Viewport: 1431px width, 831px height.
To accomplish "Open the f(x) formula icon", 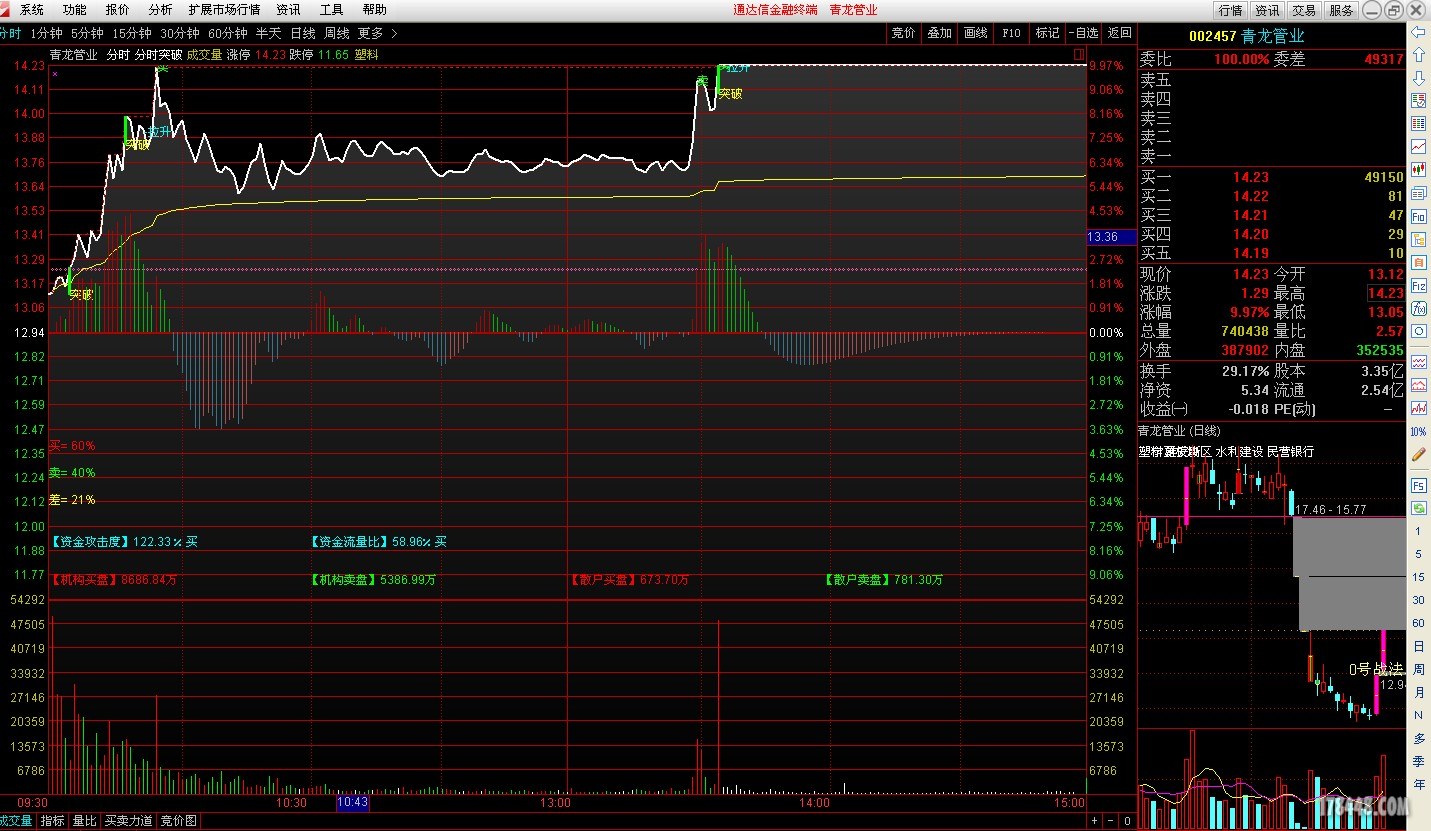I will pyautogui.click(x=1418, y=308).
